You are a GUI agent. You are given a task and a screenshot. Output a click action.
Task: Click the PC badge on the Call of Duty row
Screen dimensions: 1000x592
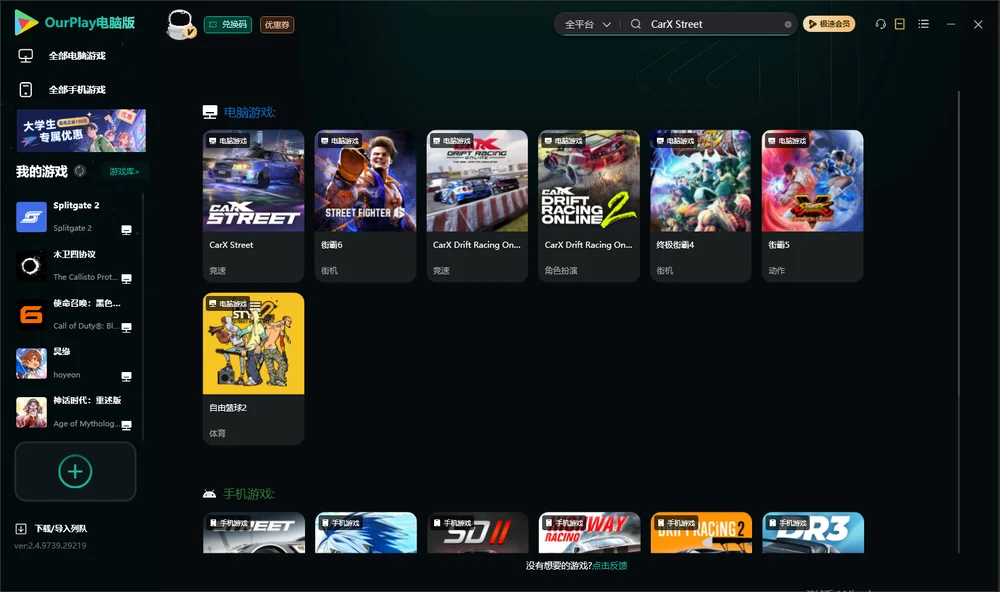pos(126,327)
